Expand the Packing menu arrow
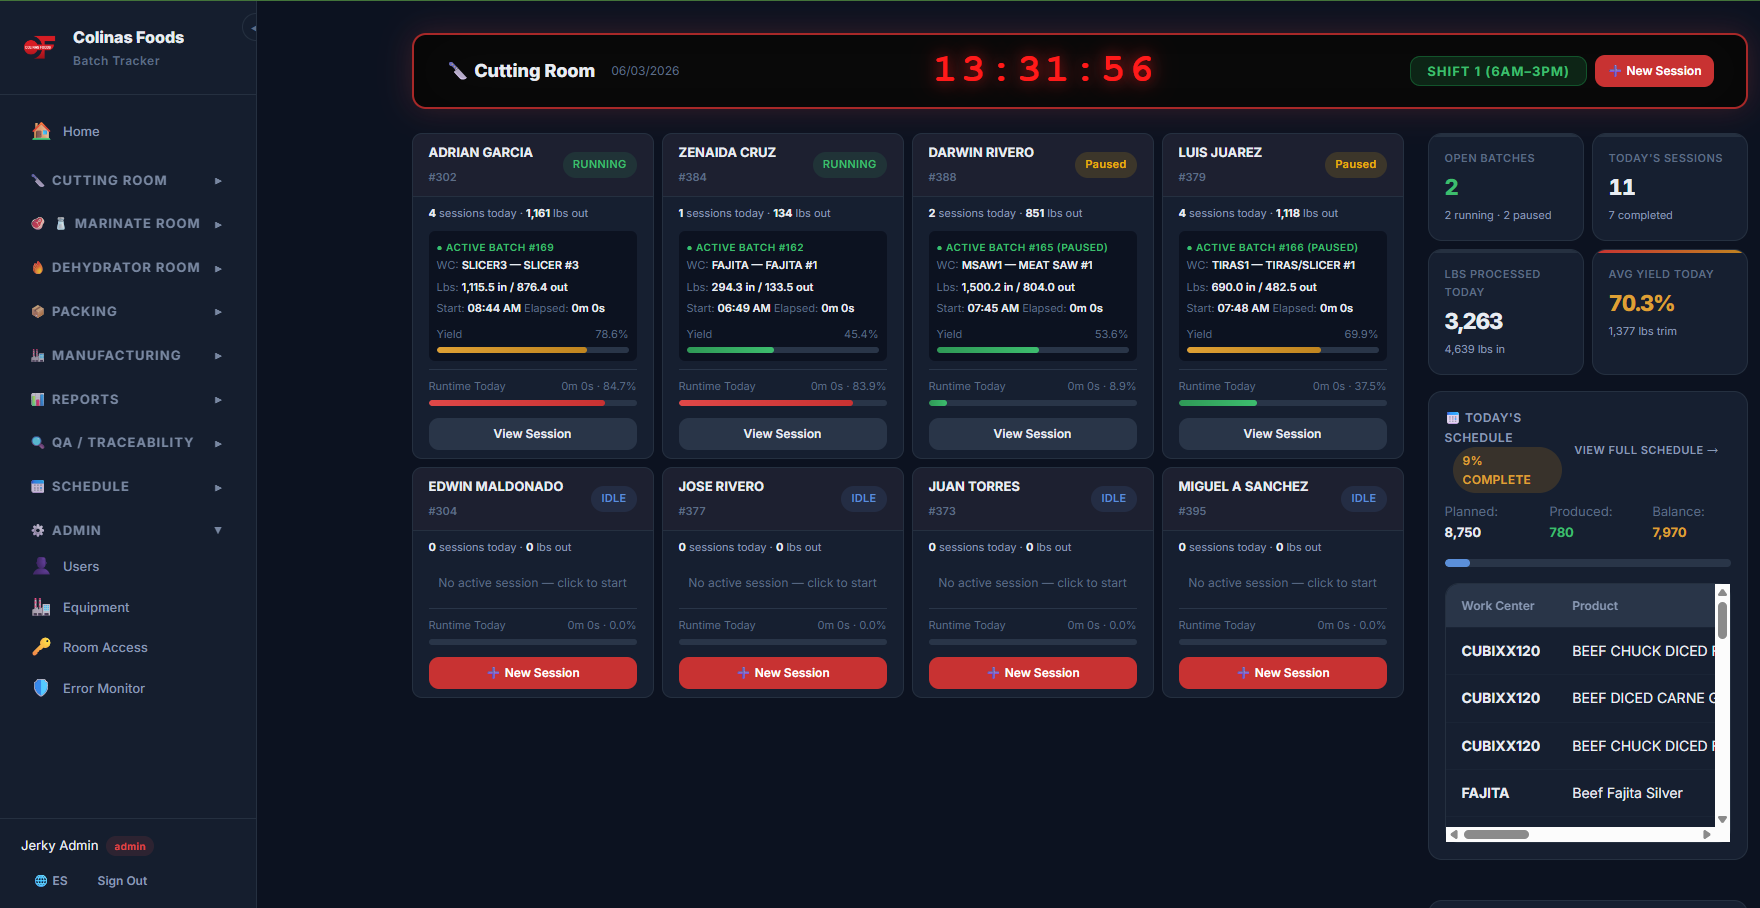The height and width of the screenshot is (908, 1760). pos(218,312)
